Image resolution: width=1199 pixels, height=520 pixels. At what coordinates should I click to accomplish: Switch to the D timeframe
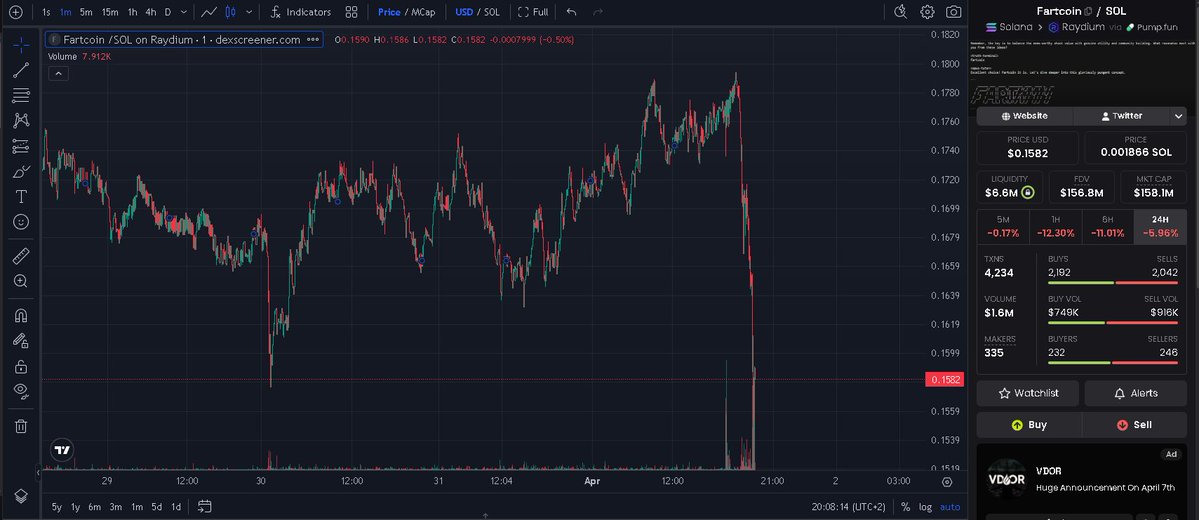pos(167,12)
